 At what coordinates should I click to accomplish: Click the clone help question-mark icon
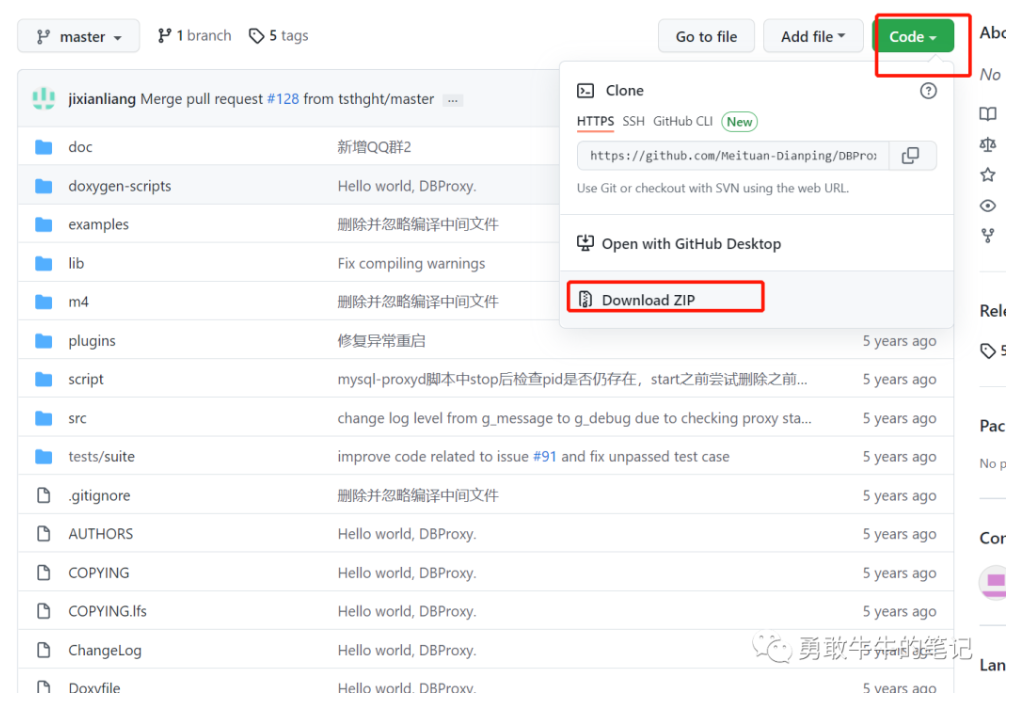click(x=928, y=91)
